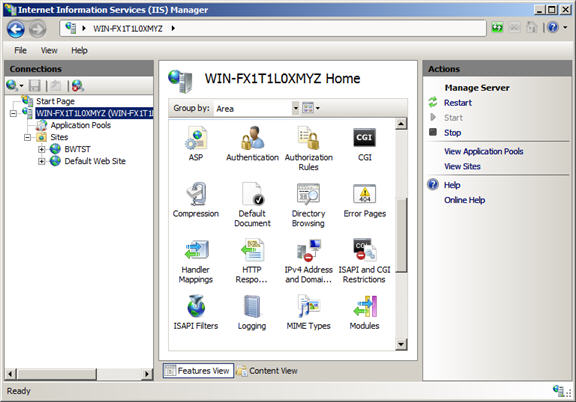The image size is (576, 402).
Task: Open the CGI feature icon
Action: pyautogui.click(x=364, y=138)
